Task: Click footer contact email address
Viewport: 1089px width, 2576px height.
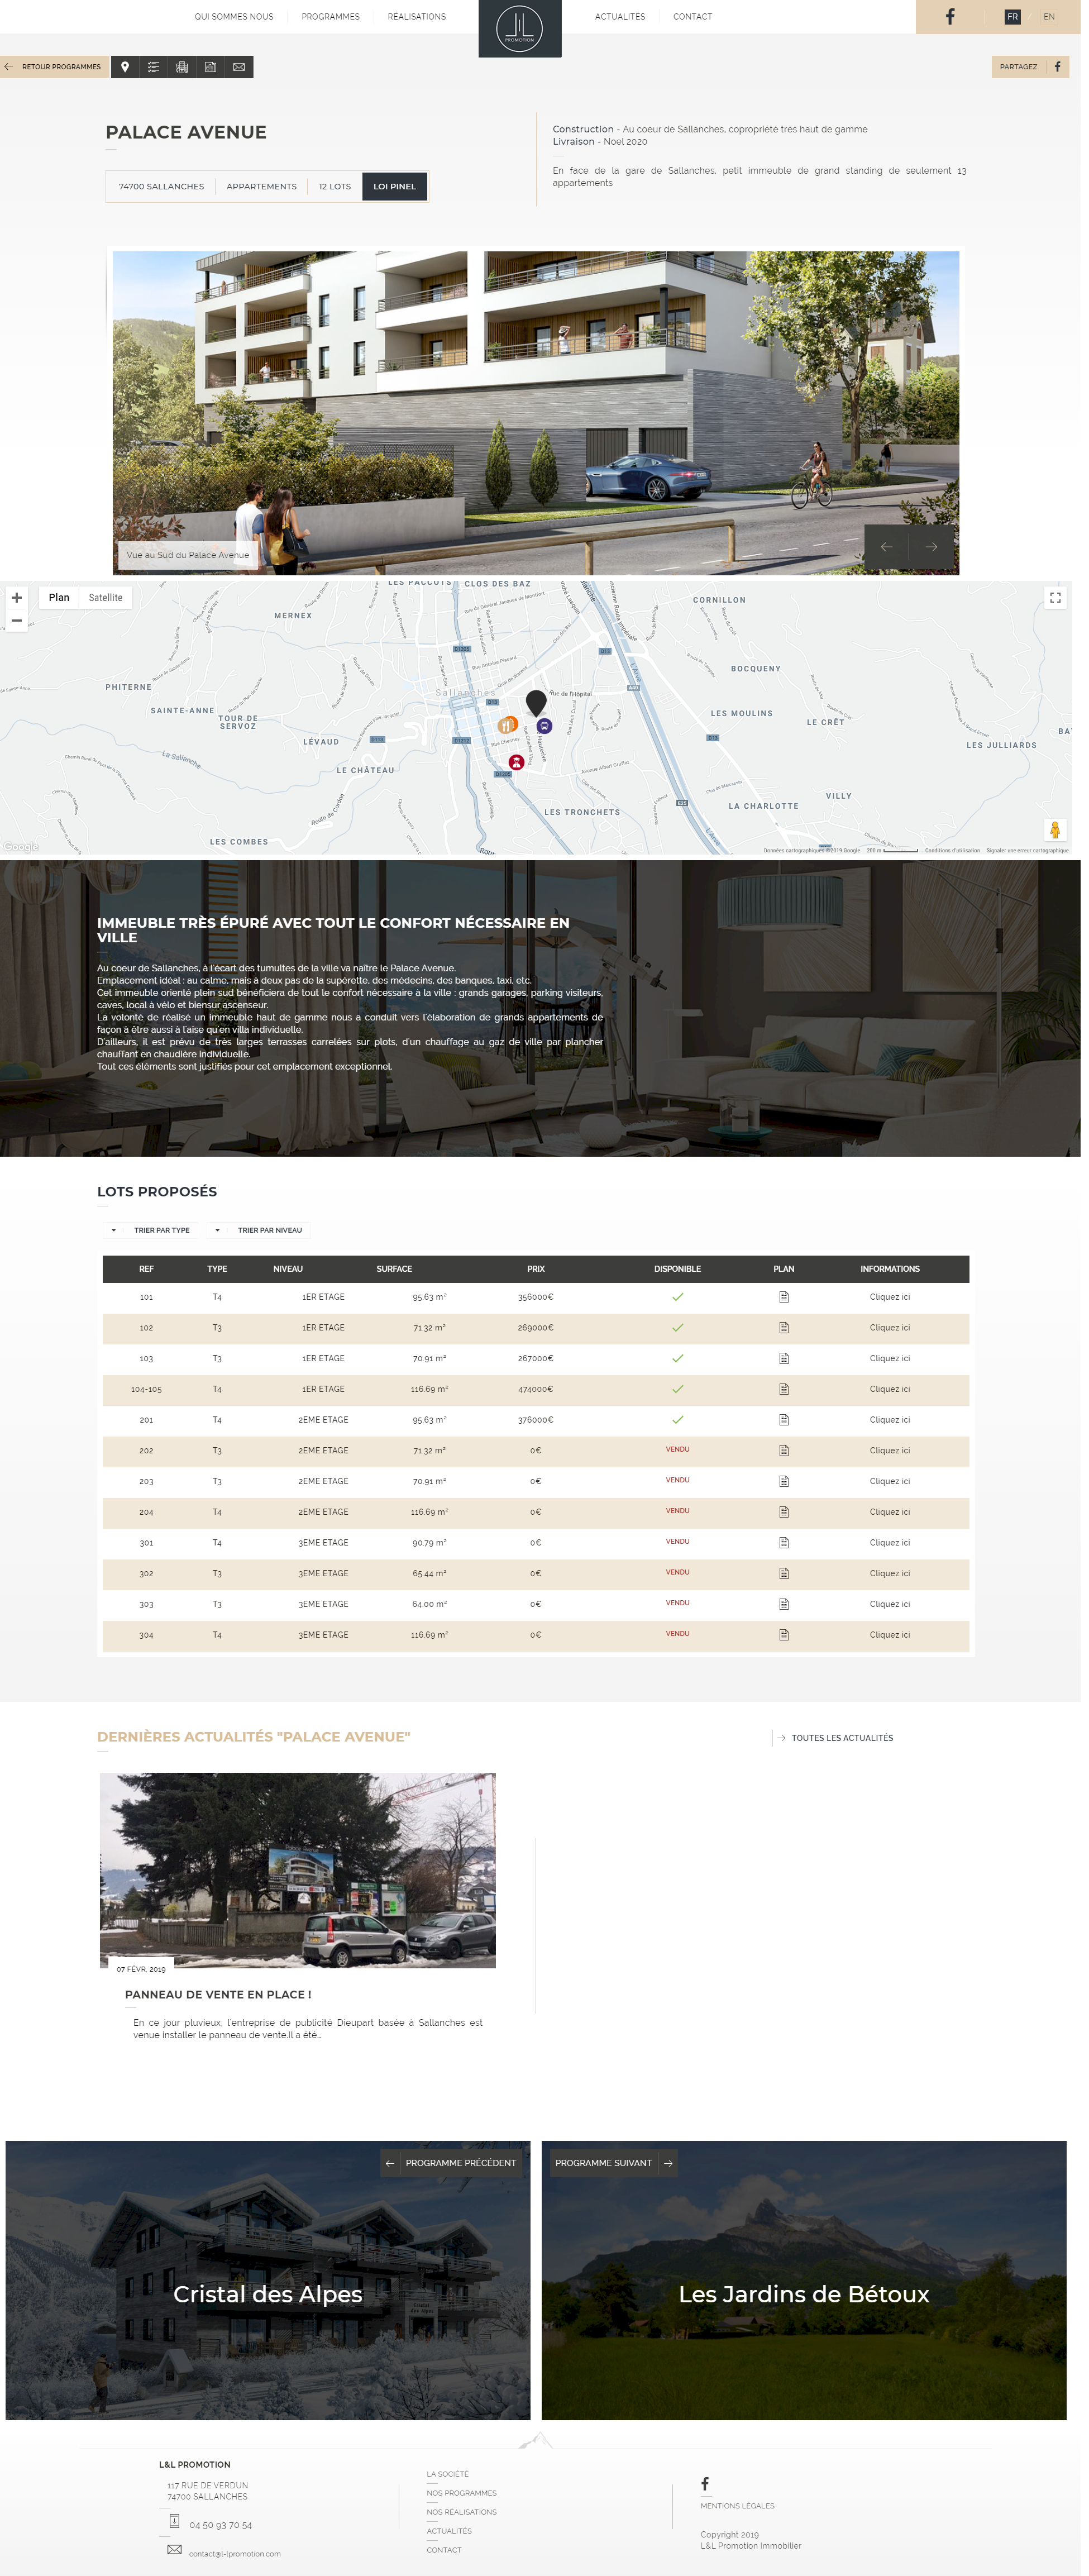Action: coord(235,2554)
